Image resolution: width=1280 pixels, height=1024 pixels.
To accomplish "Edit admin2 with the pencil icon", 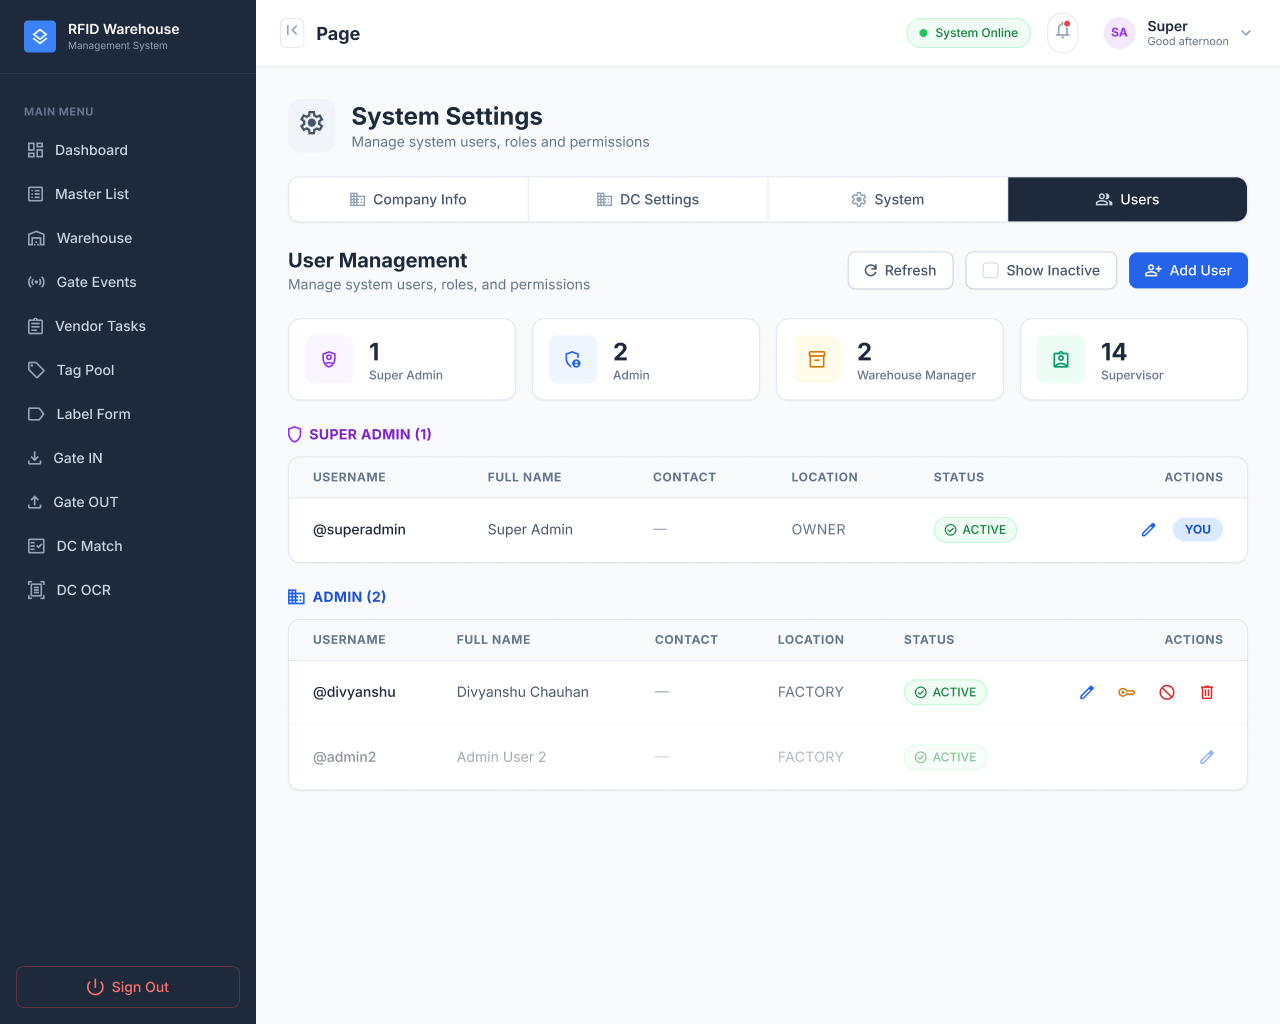I will pos(1207,757).
